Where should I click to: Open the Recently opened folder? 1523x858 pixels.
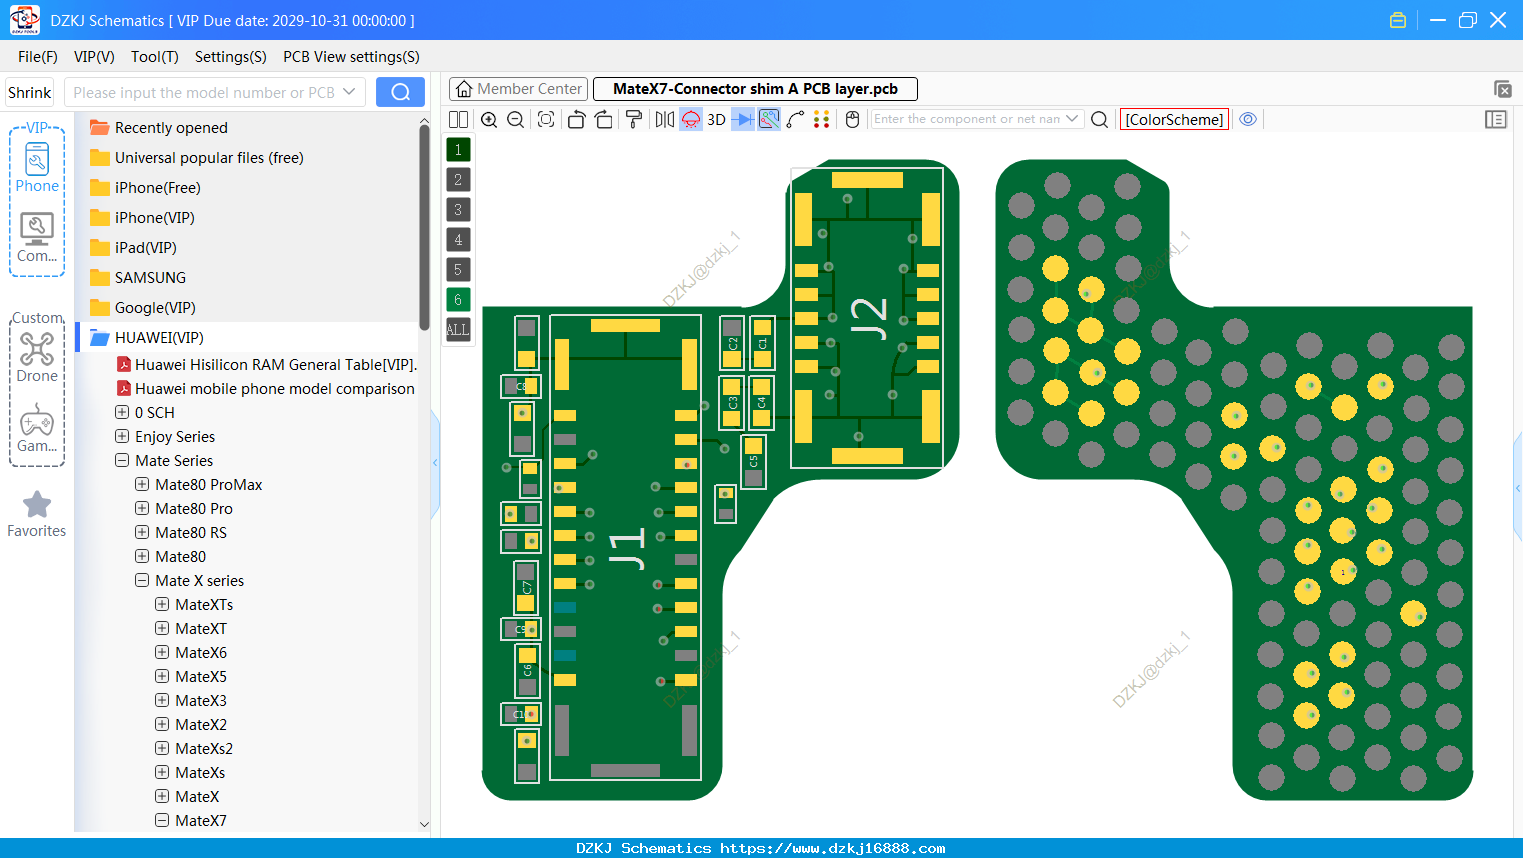point(158,127)
